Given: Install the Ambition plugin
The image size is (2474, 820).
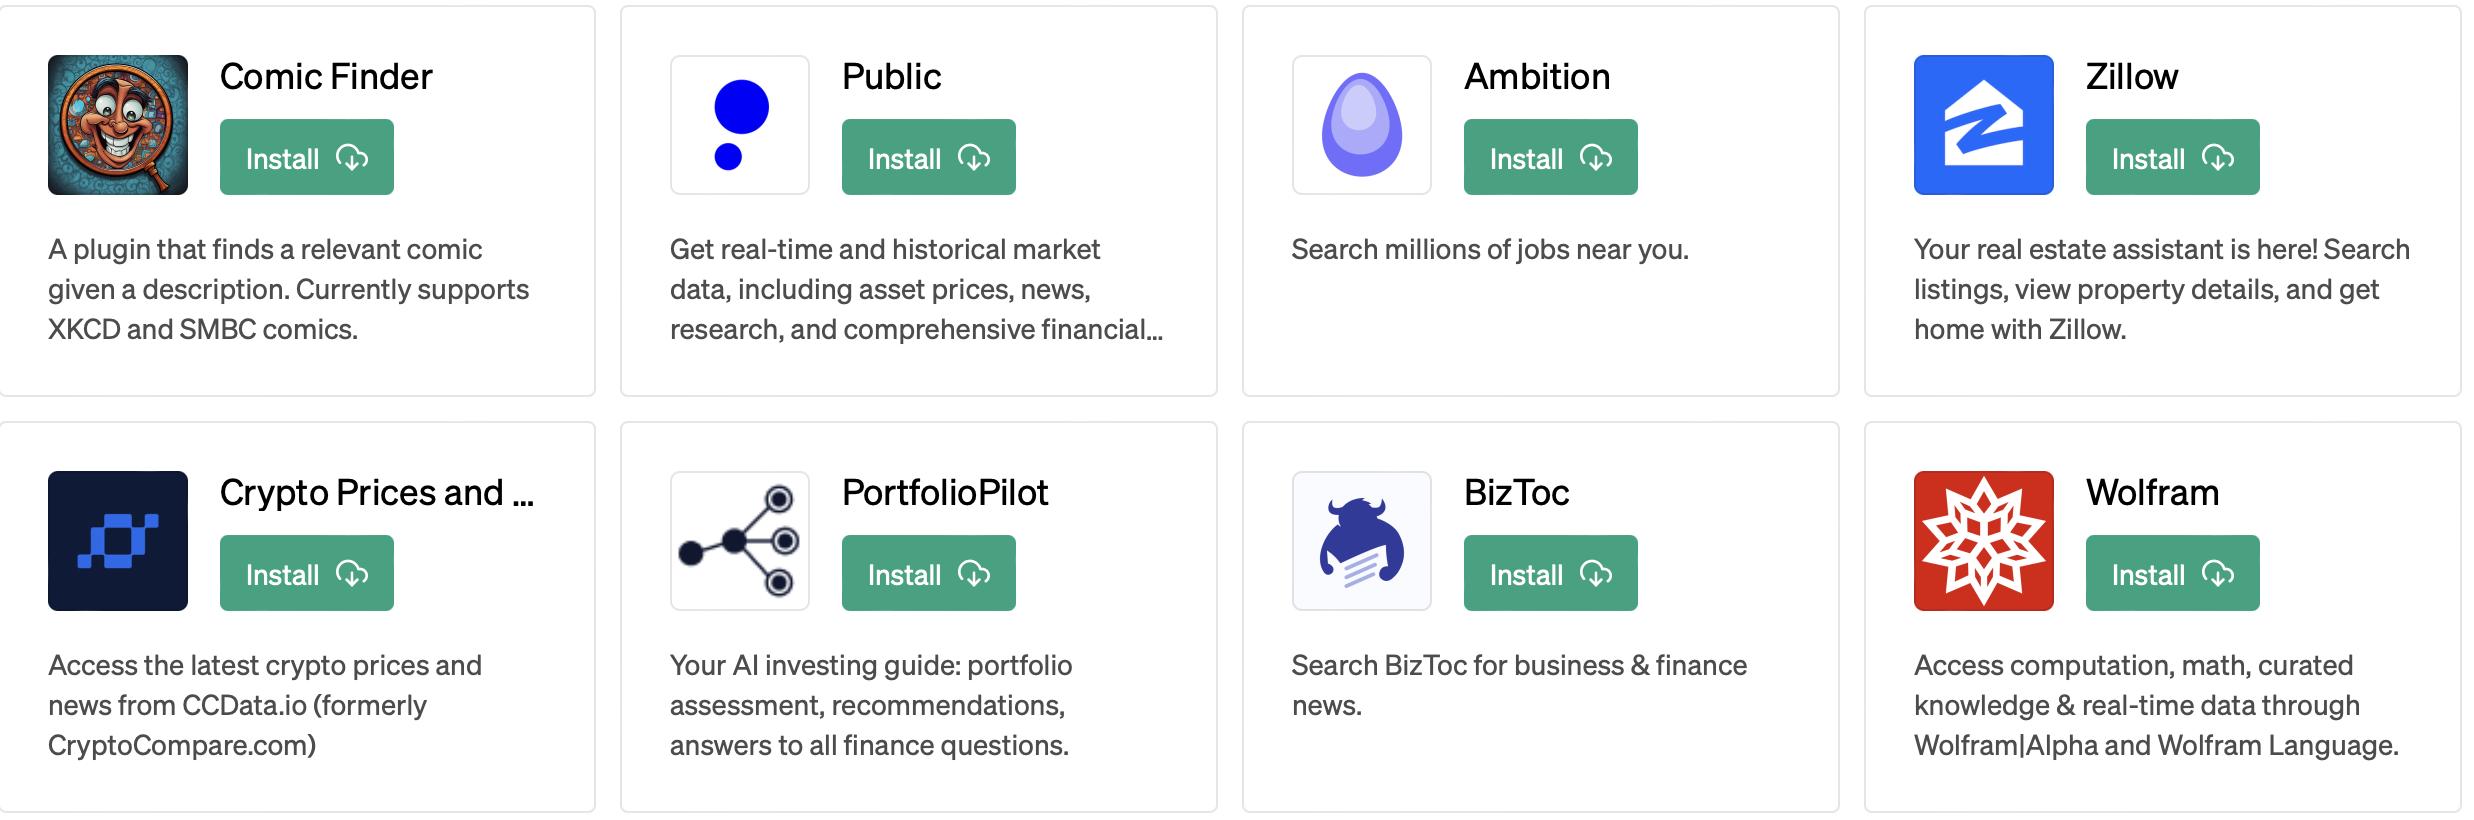Looking at the screenshot, I should pos(1551,157).
